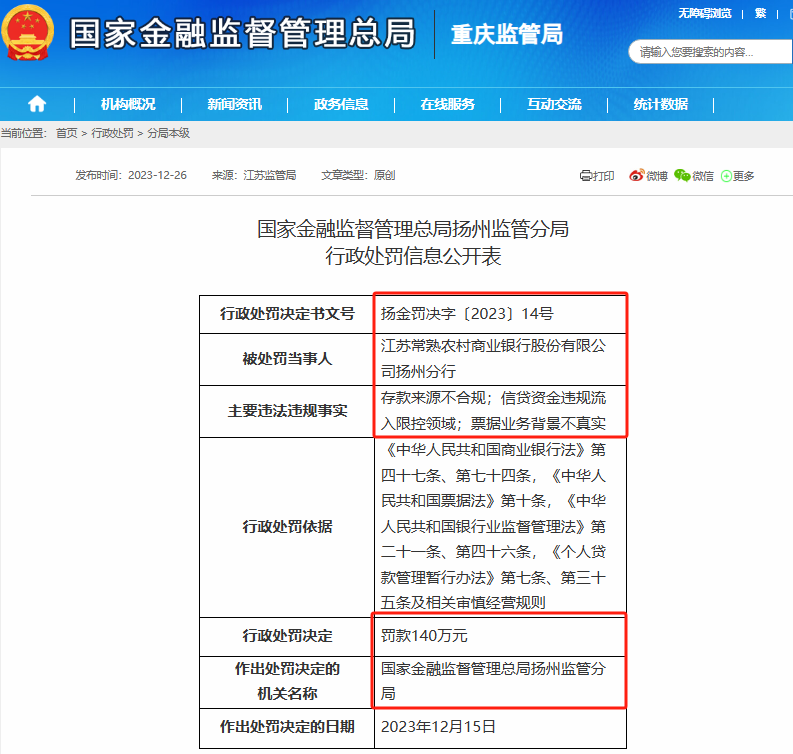Viewport: 793px width, 754px height.
Task: Switch to traditional Chinese with 繁
Action: [x=760, y=13]
